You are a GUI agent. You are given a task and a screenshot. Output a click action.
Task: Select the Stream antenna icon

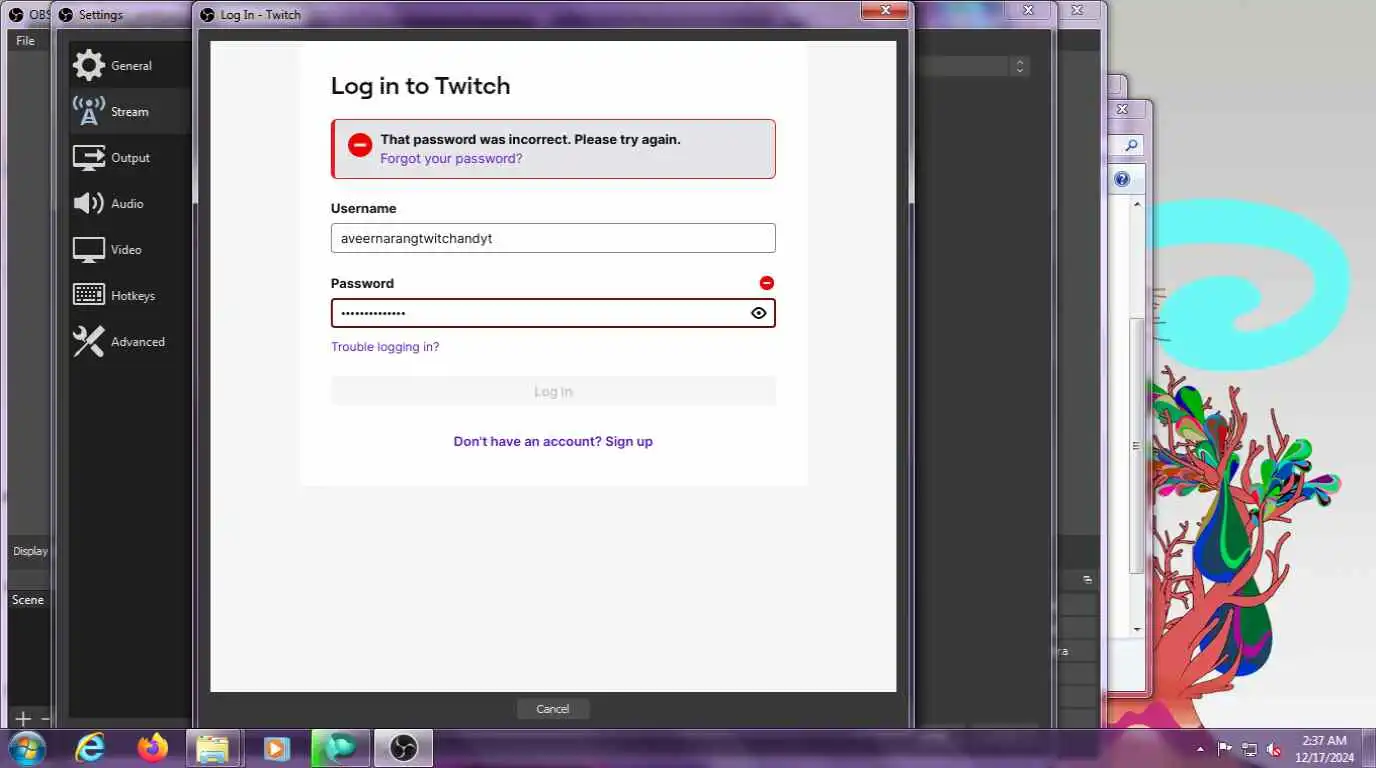[88, 111]
